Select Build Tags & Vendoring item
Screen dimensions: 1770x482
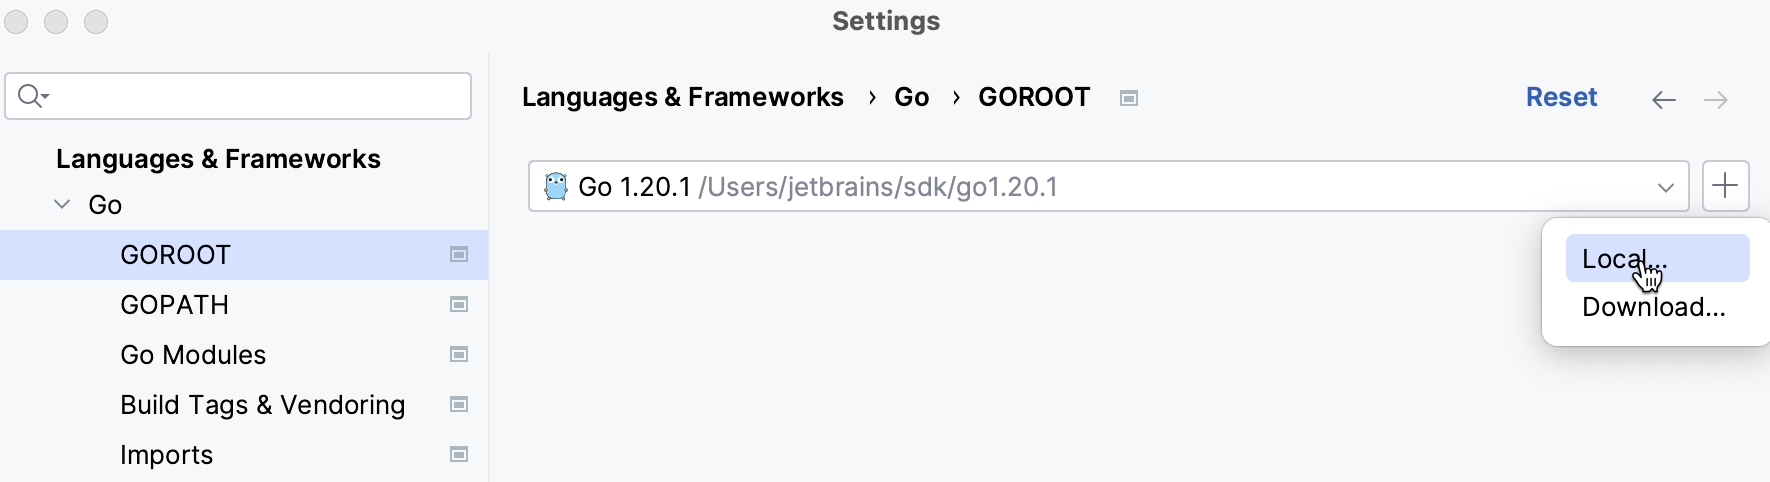pyautogui.click(x=263, y=405)
